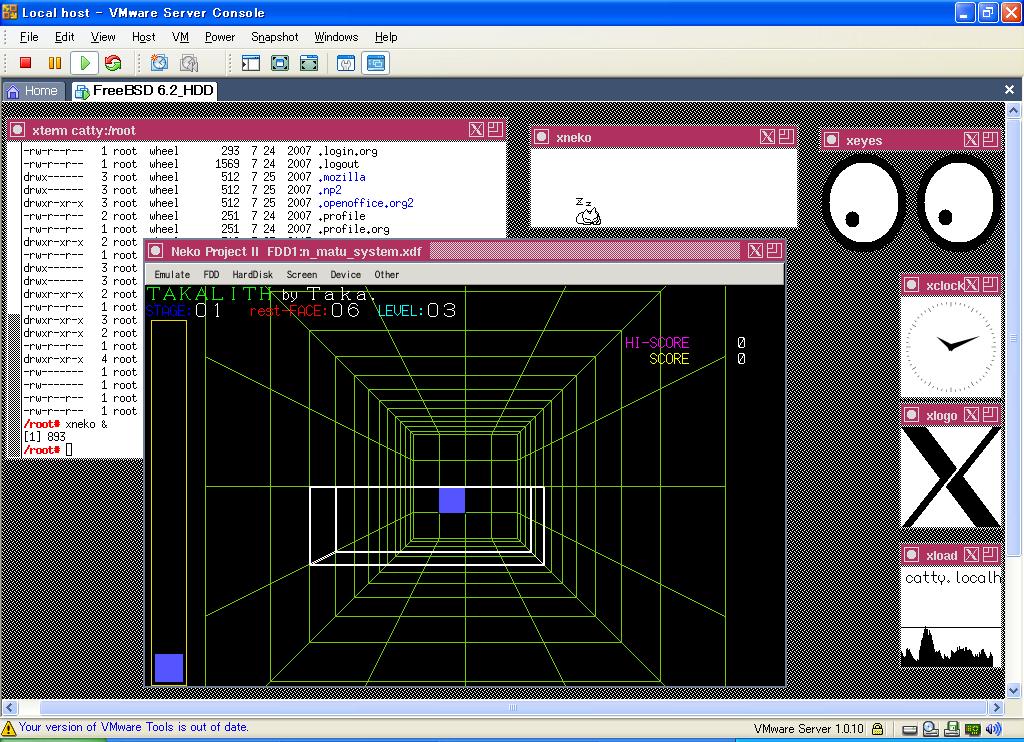Open the Neko Project II window menu button
This screenshot has width=1024, height=742.
coord(155,251)
